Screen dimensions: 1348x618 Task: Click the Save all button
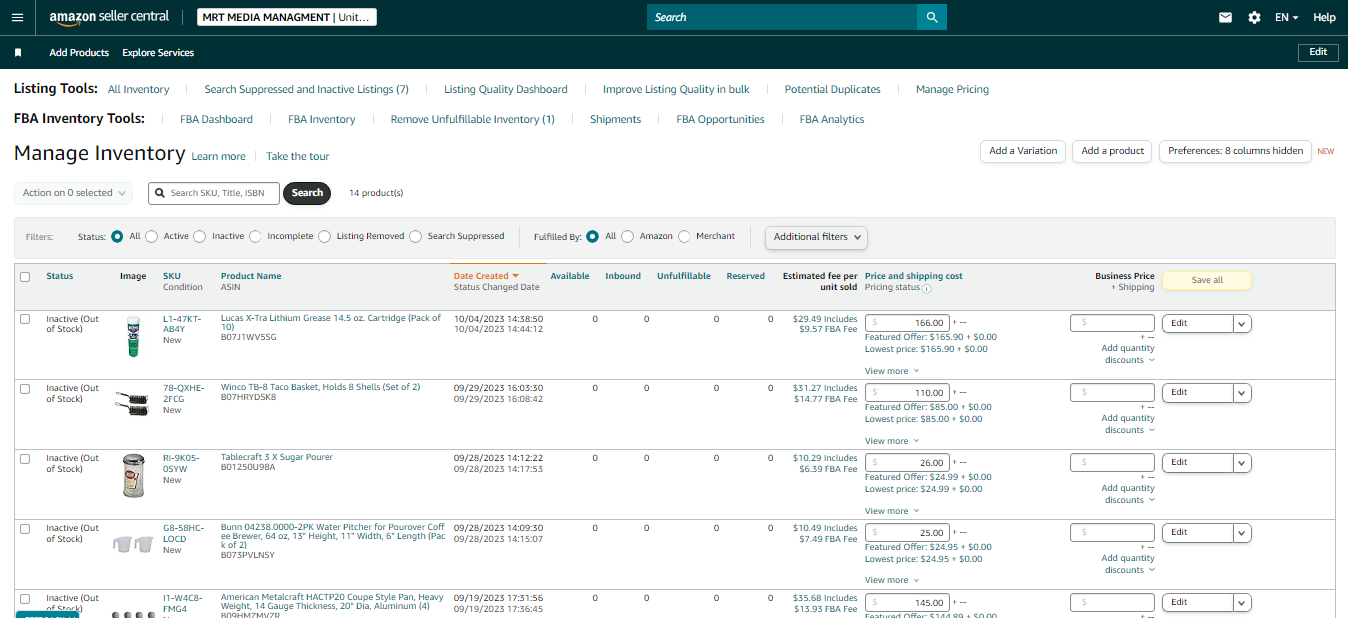tap(1207, 280)
